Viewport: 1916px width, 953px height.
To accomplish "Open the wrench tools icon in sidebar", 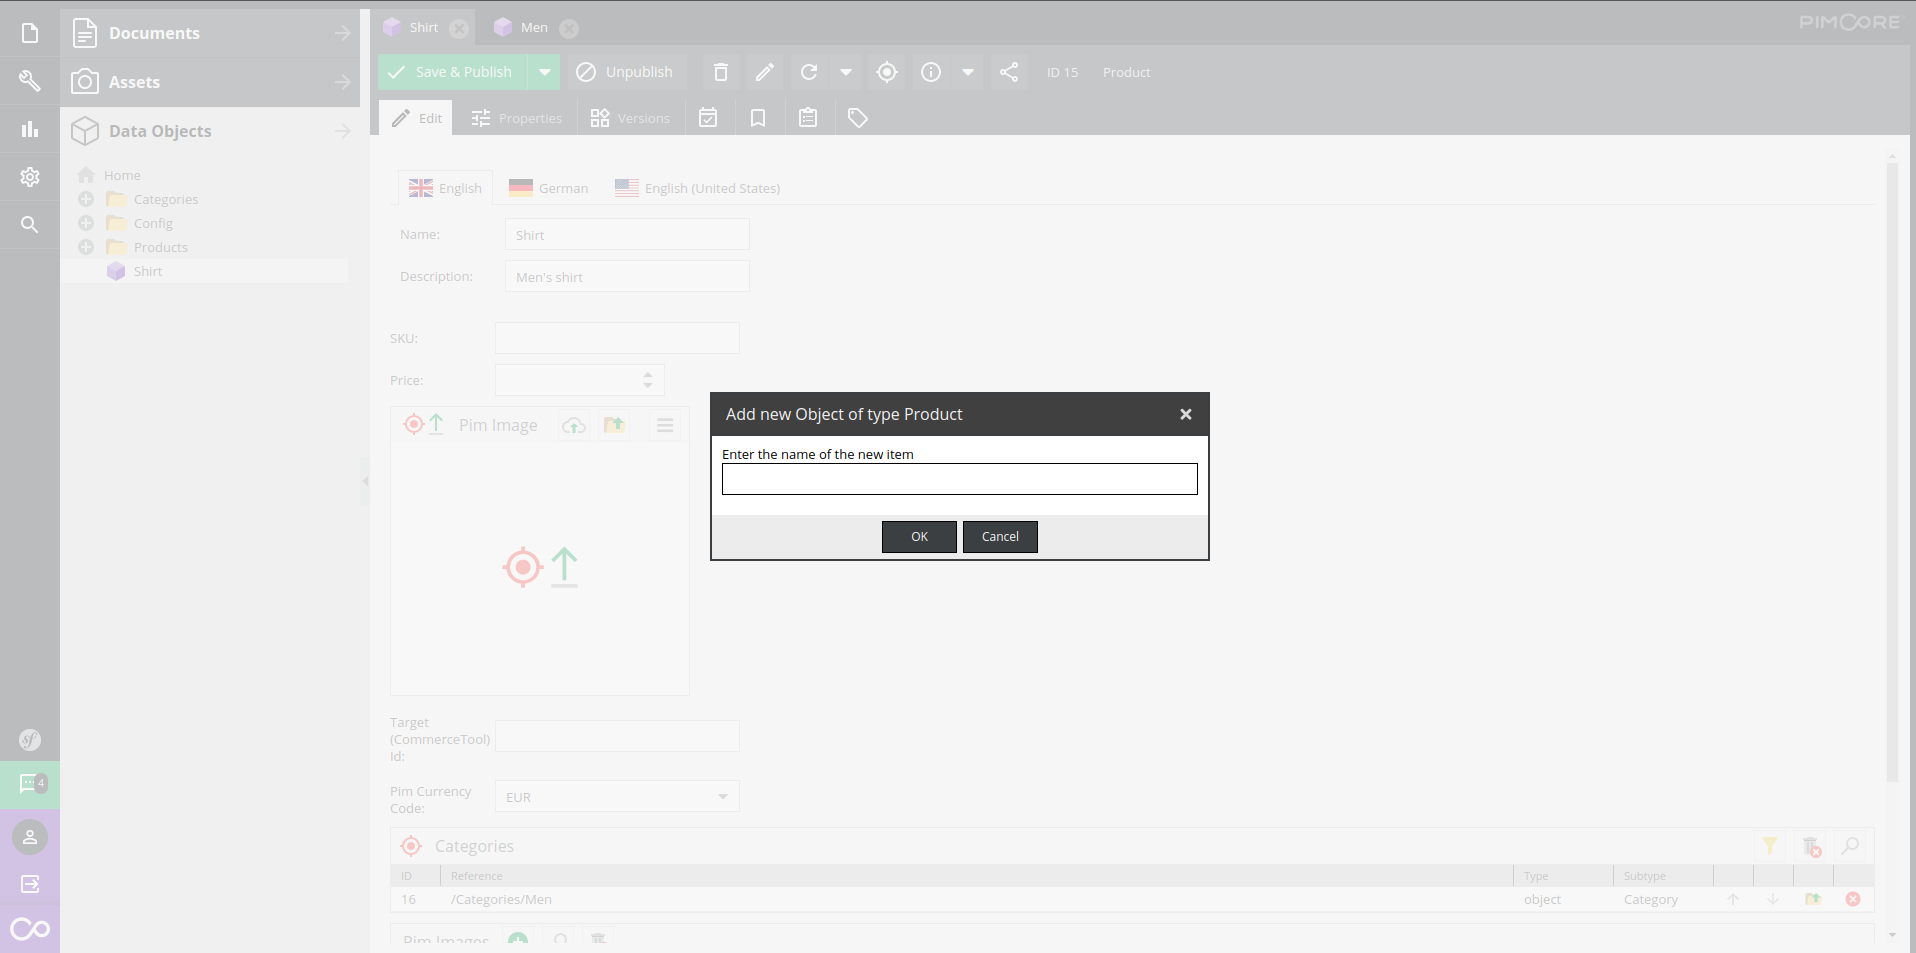I will pyautogui.click(x=30, y=81).
